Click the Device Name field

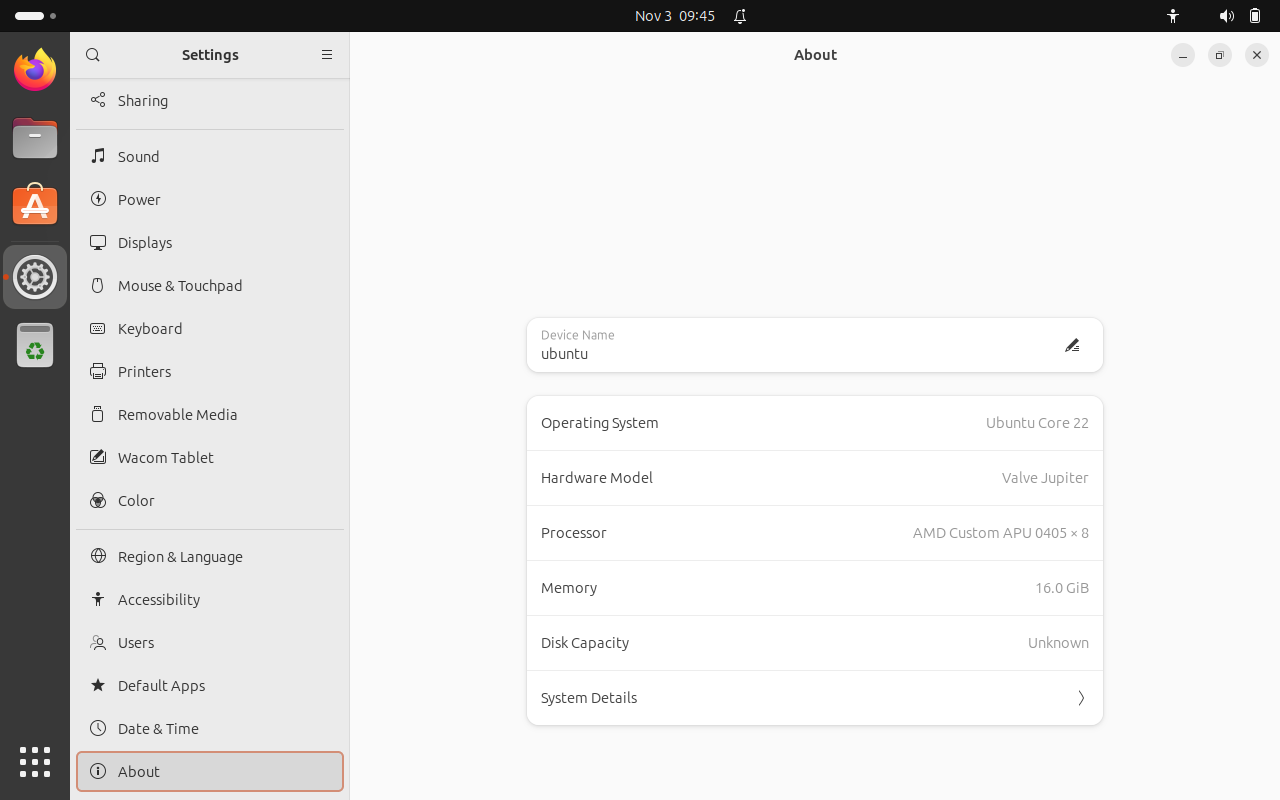pyautogui.click(x=815, y=345)
